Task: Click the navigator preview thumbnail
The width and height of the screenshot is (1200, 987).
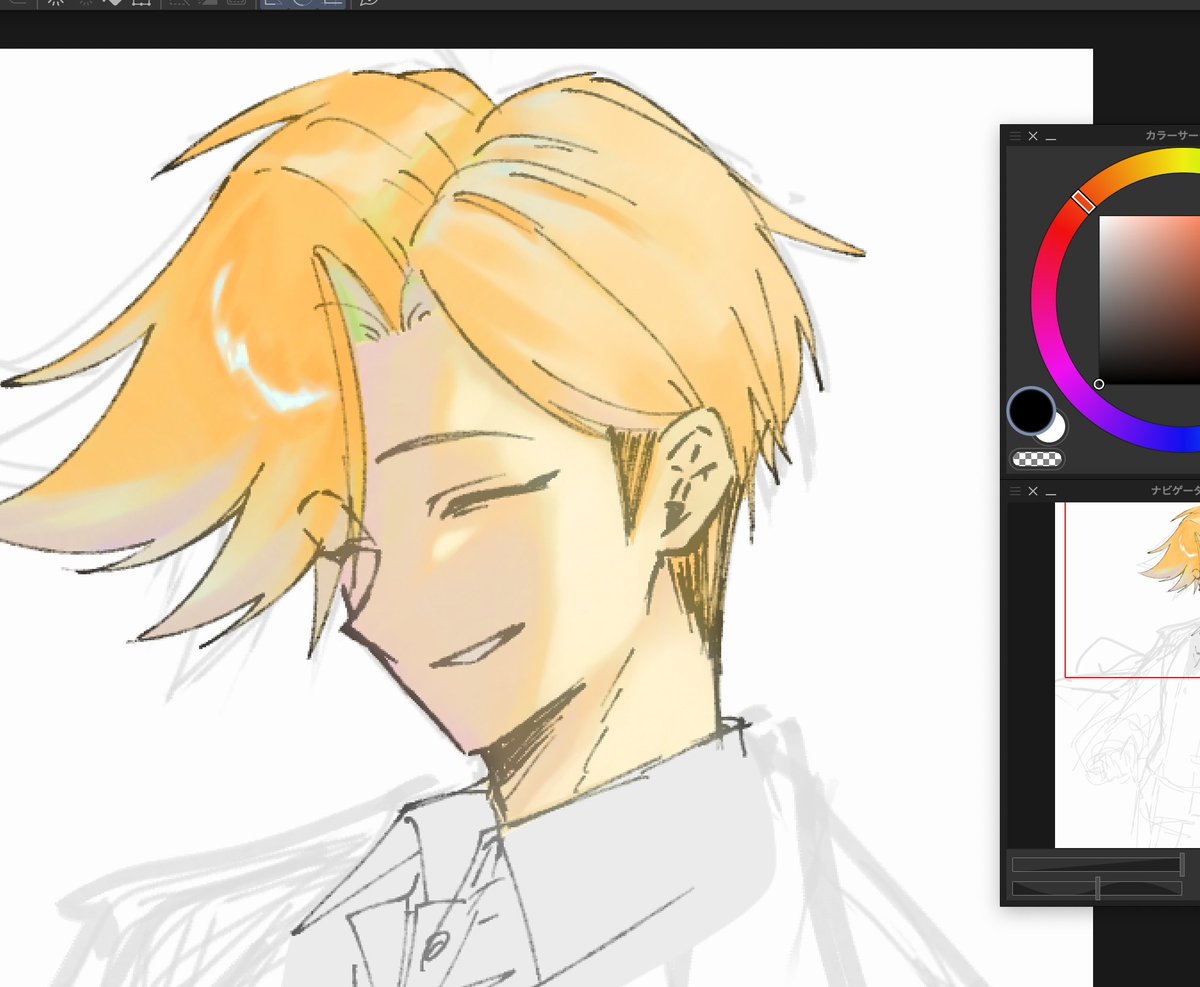Action: point(1127,675)
